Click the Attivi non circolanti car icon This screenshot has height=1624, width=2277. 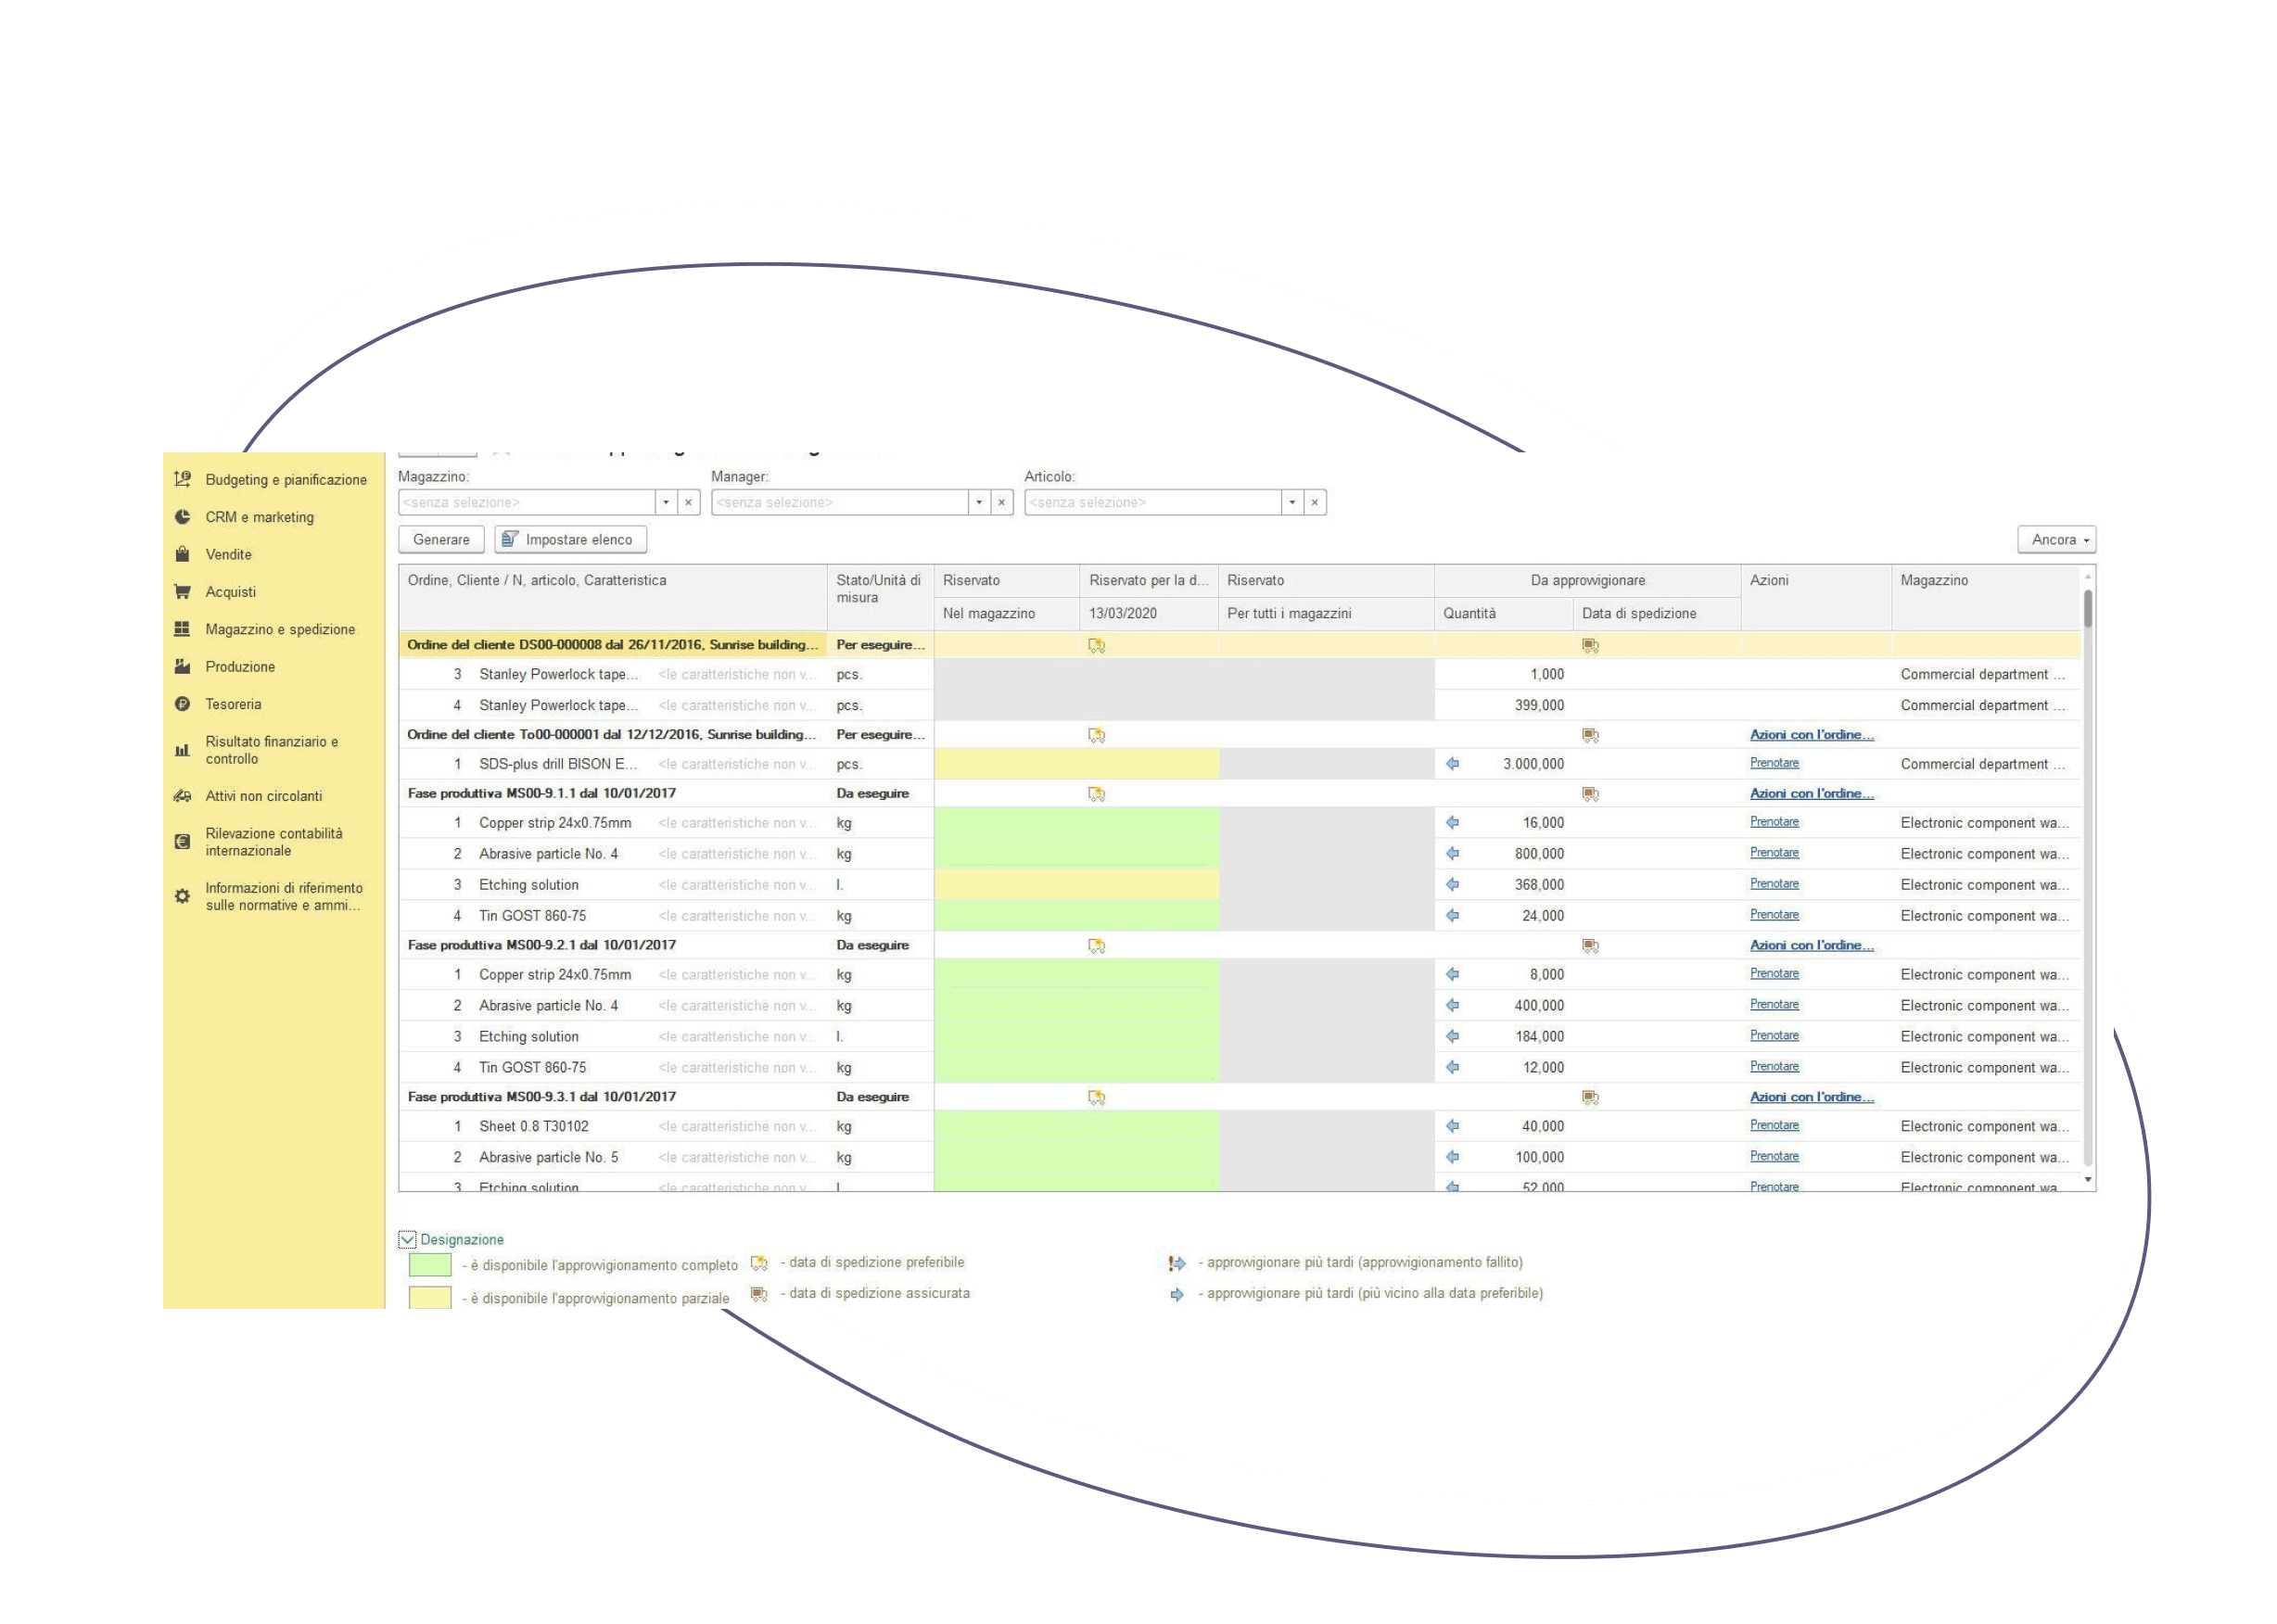pyautogui.click(x=182, y=796)
